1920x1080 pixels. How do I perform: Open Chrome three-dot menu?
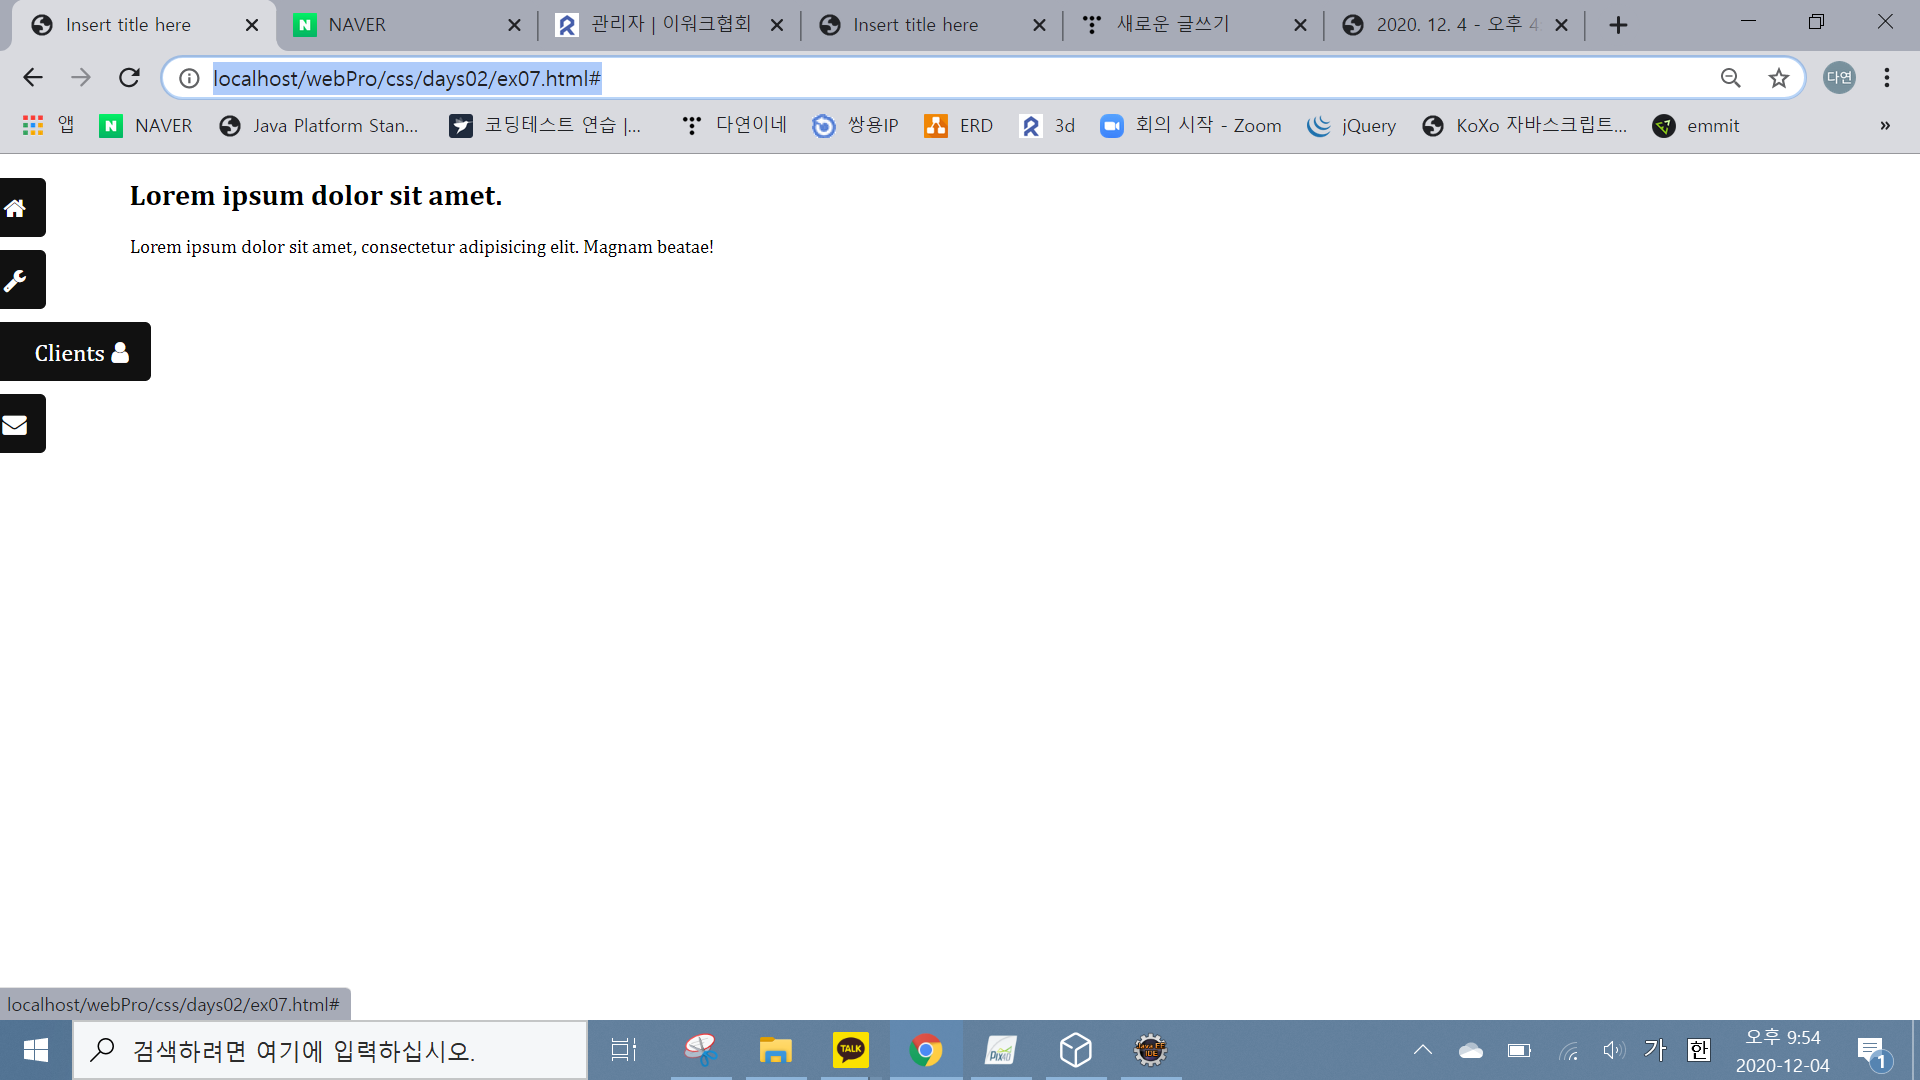pyautogui.click(x=1886, y=78)
